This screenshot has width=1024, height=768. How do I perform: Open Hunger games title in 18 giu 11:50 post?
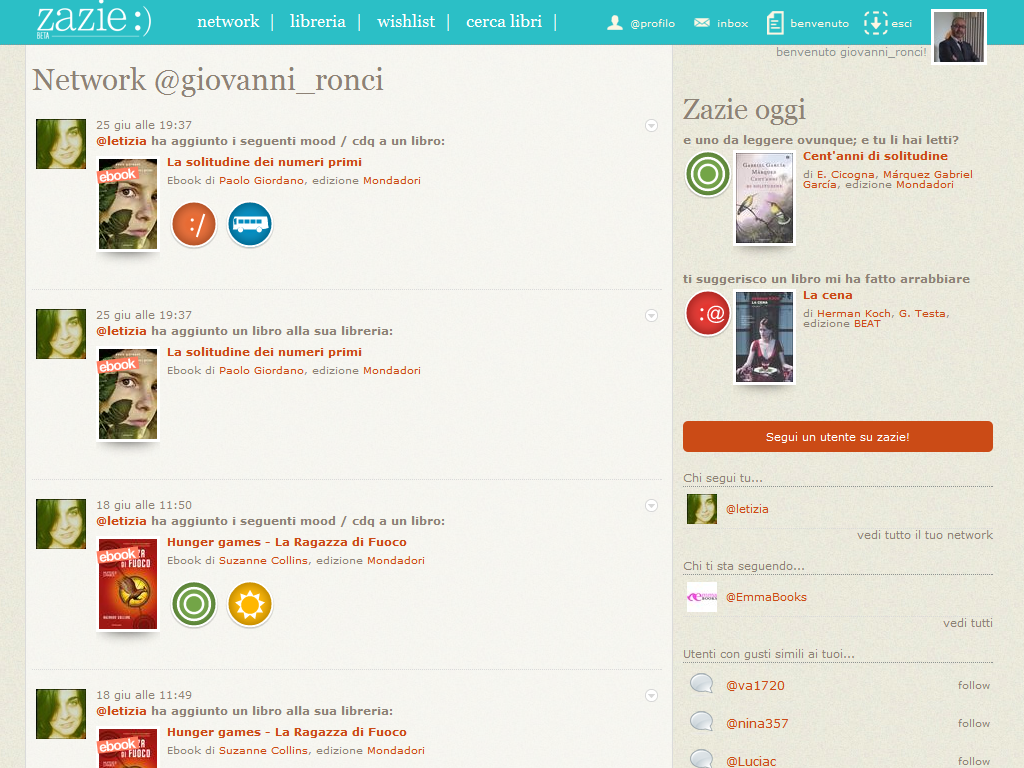pos(287,542)
